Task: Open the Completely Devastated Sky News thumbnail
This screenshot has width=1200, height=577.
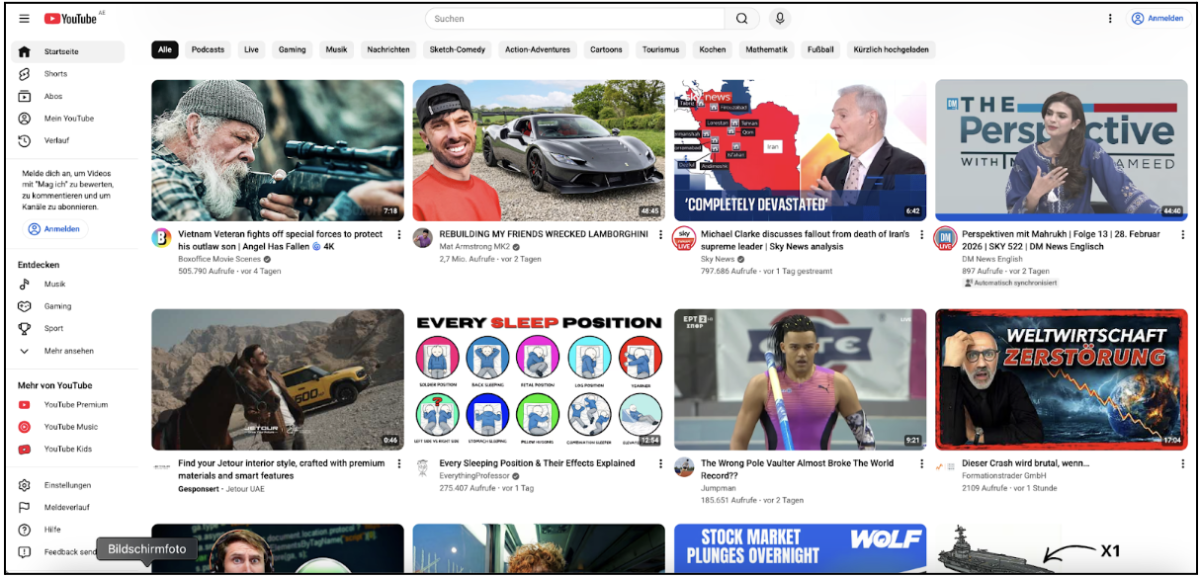Action: pyautogui.click(x=800, y=150)
